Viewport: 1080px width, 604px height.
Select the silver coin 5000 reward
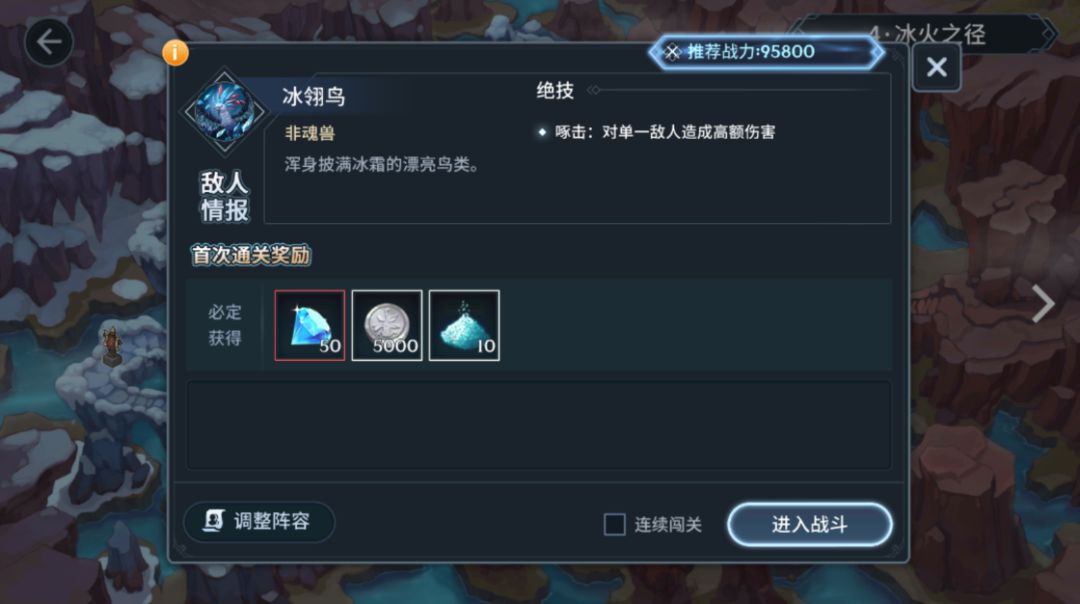tap(387, 325)
